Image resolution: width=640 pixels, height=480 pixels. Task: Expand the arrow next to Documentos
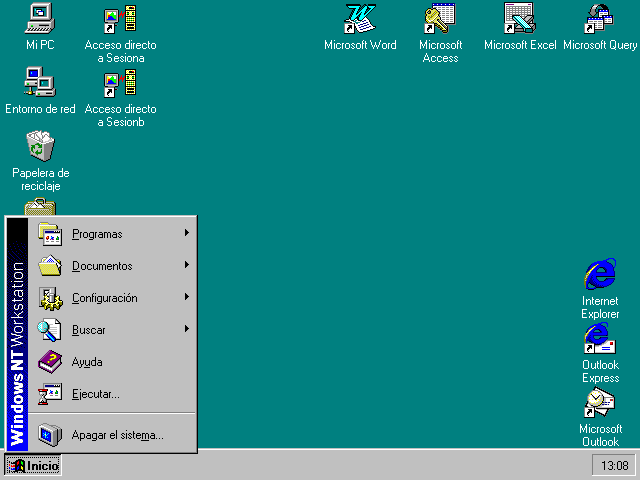(187, 264)
